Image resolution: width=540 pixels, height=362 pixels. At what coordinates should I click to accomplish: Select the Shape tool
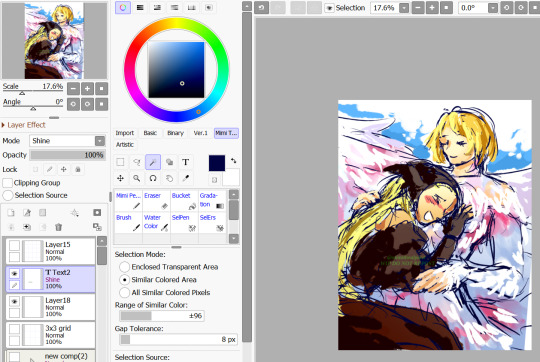point(169,162)
